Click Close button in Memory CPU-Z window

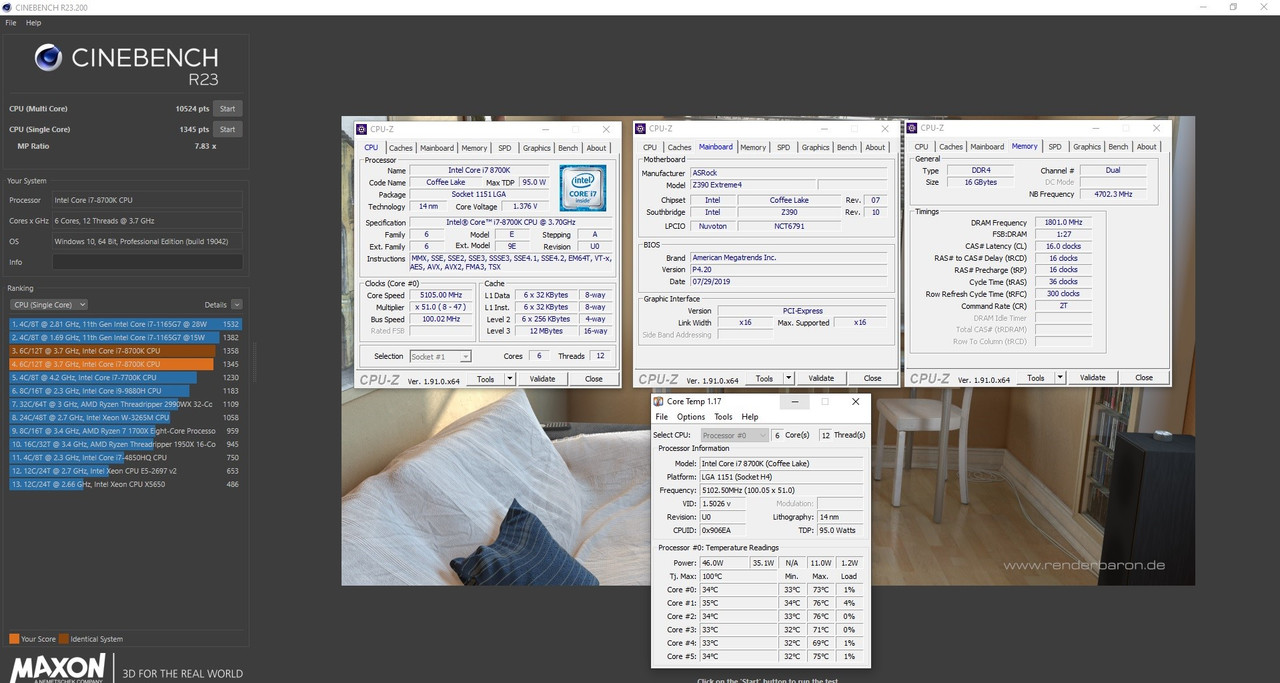tap(1144, 378)
